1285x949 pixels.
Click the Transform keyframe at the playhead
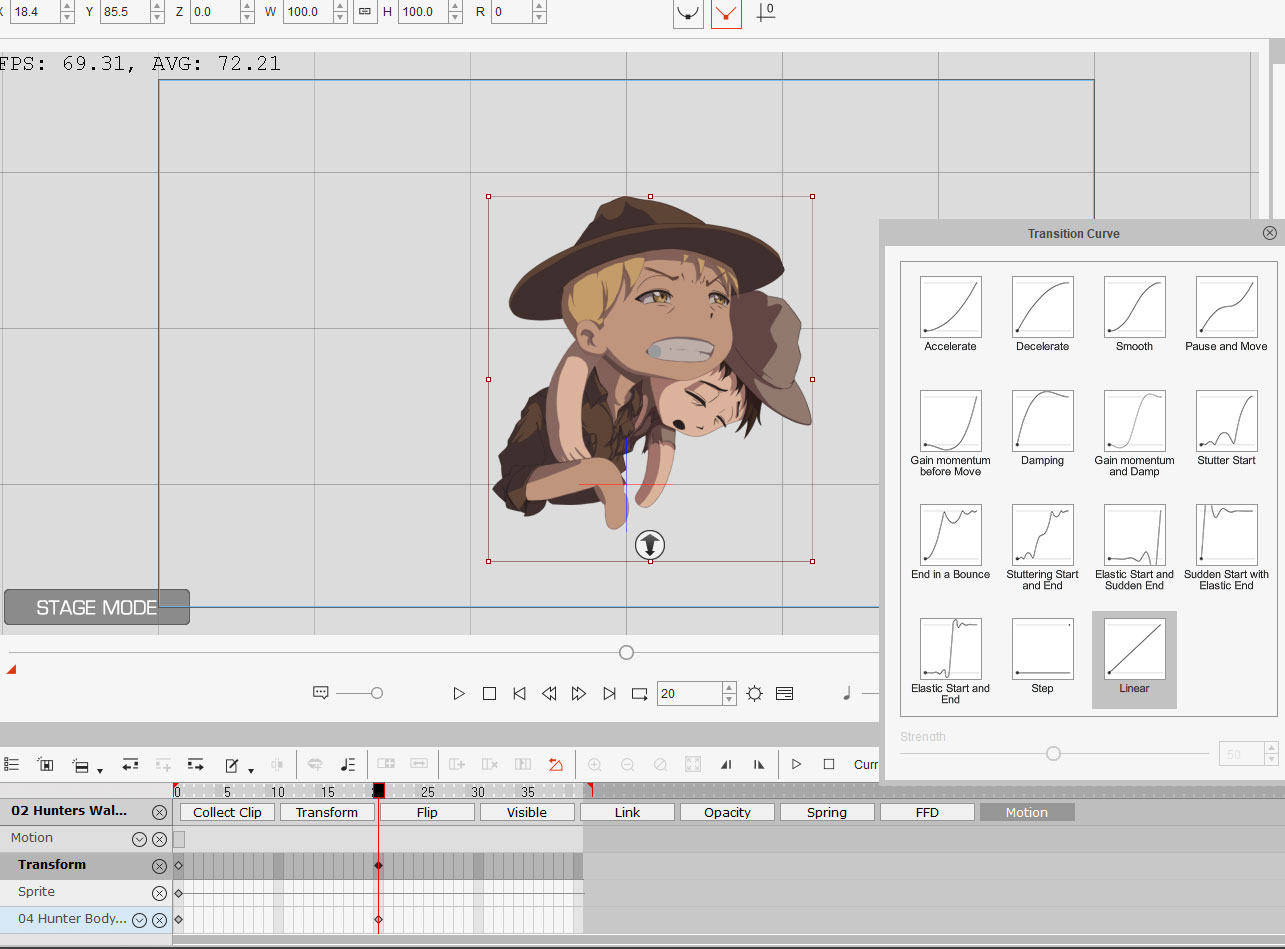[378, 865]
